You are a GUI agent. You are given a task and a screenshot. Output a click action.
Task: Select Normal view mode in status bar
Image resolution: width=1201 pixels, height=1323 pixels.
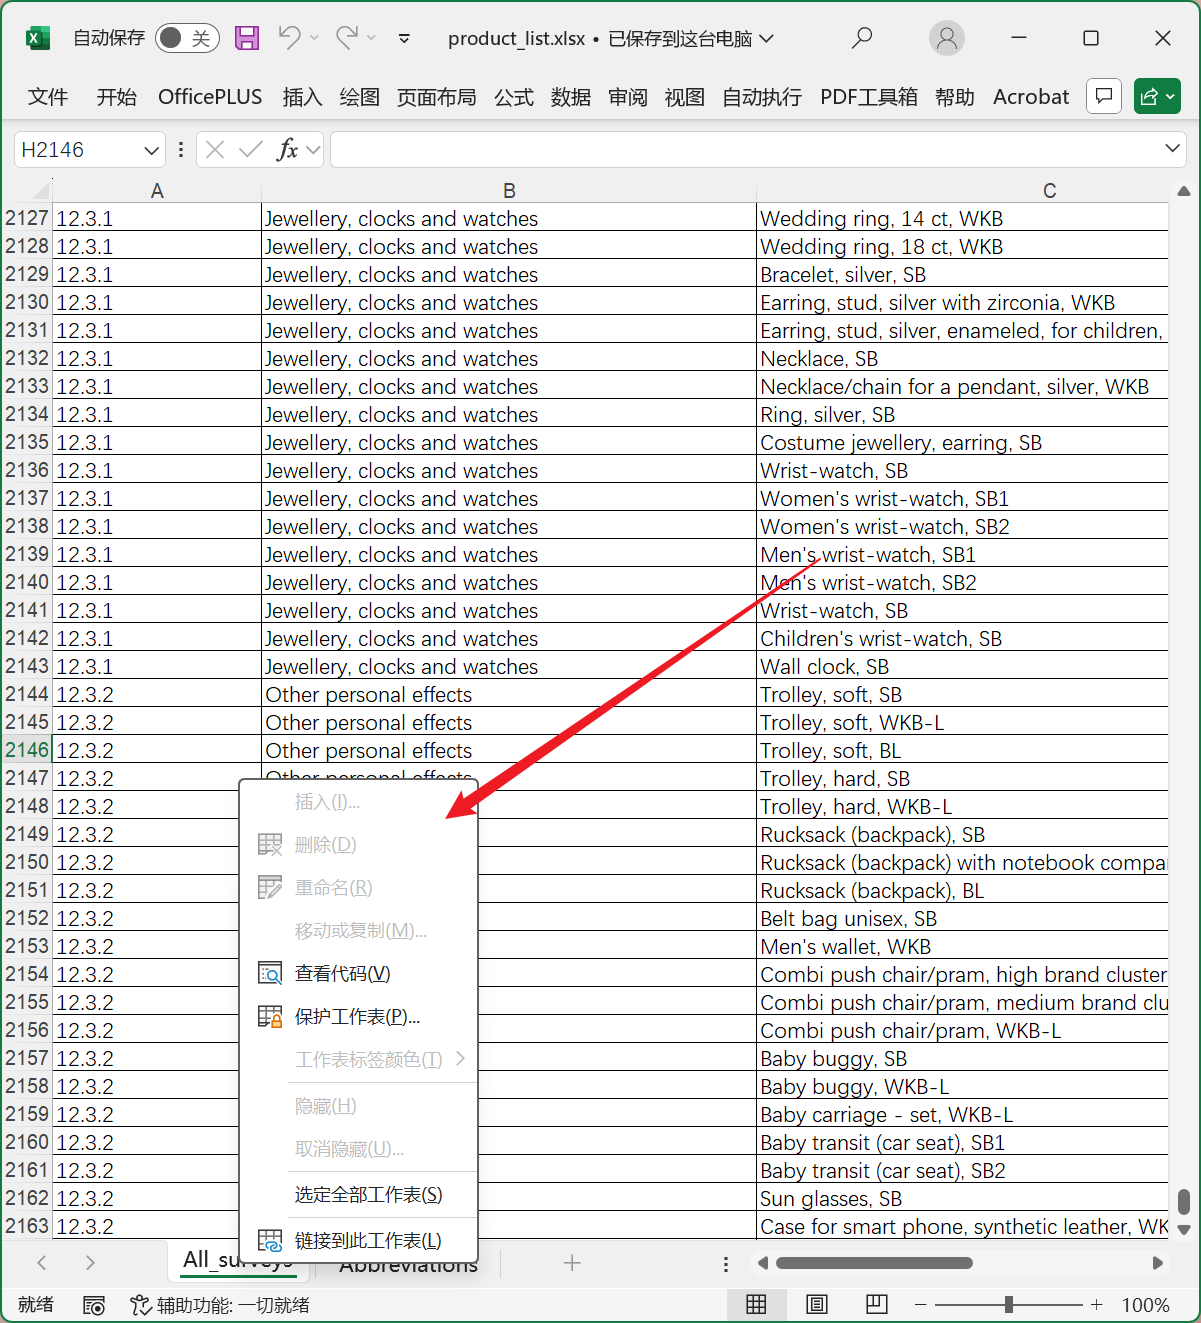coord(757,1304)
